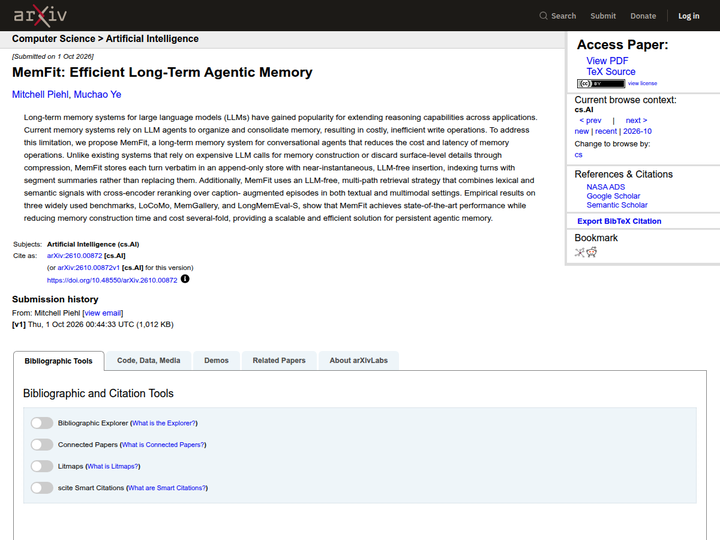This screenshot has width=720, height=540.
Task: Change browse context to cs
Action: tap(578, 155)
